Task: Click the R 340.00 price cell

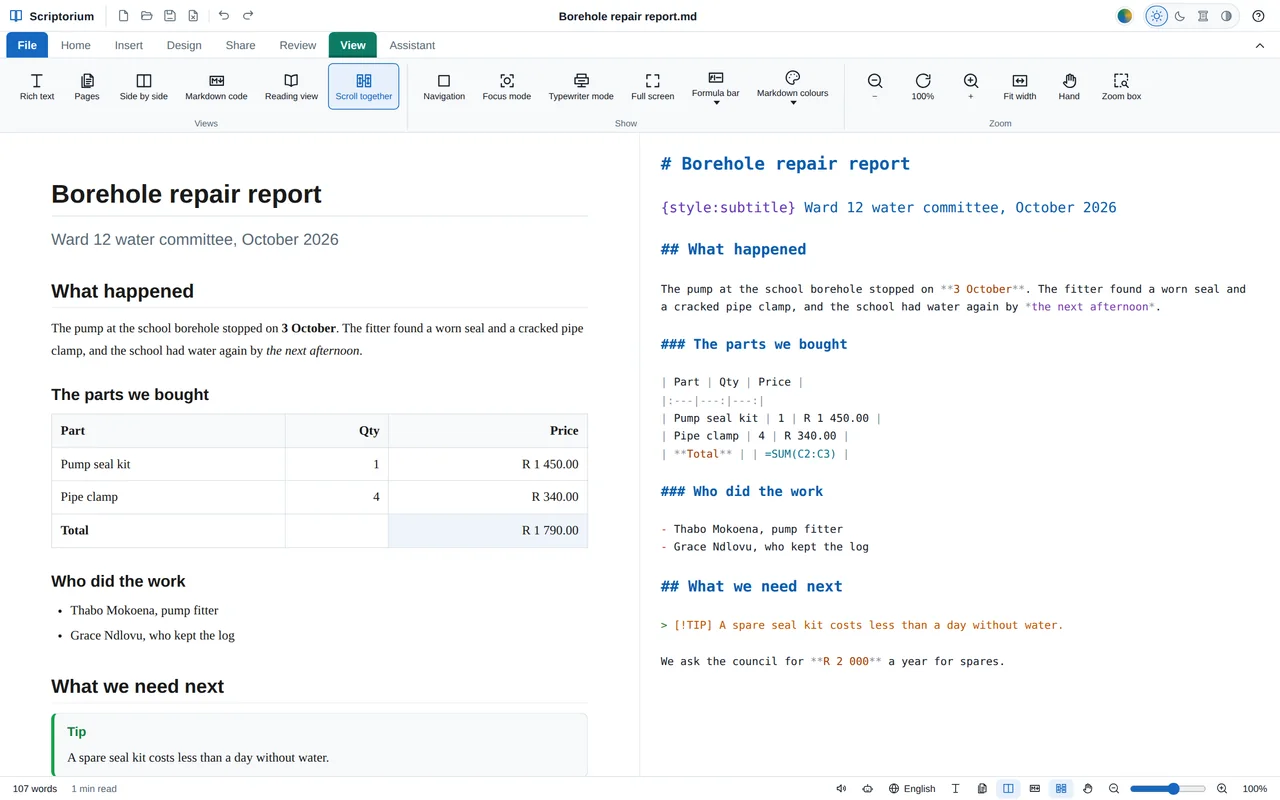Action: (x=488, y=497)
